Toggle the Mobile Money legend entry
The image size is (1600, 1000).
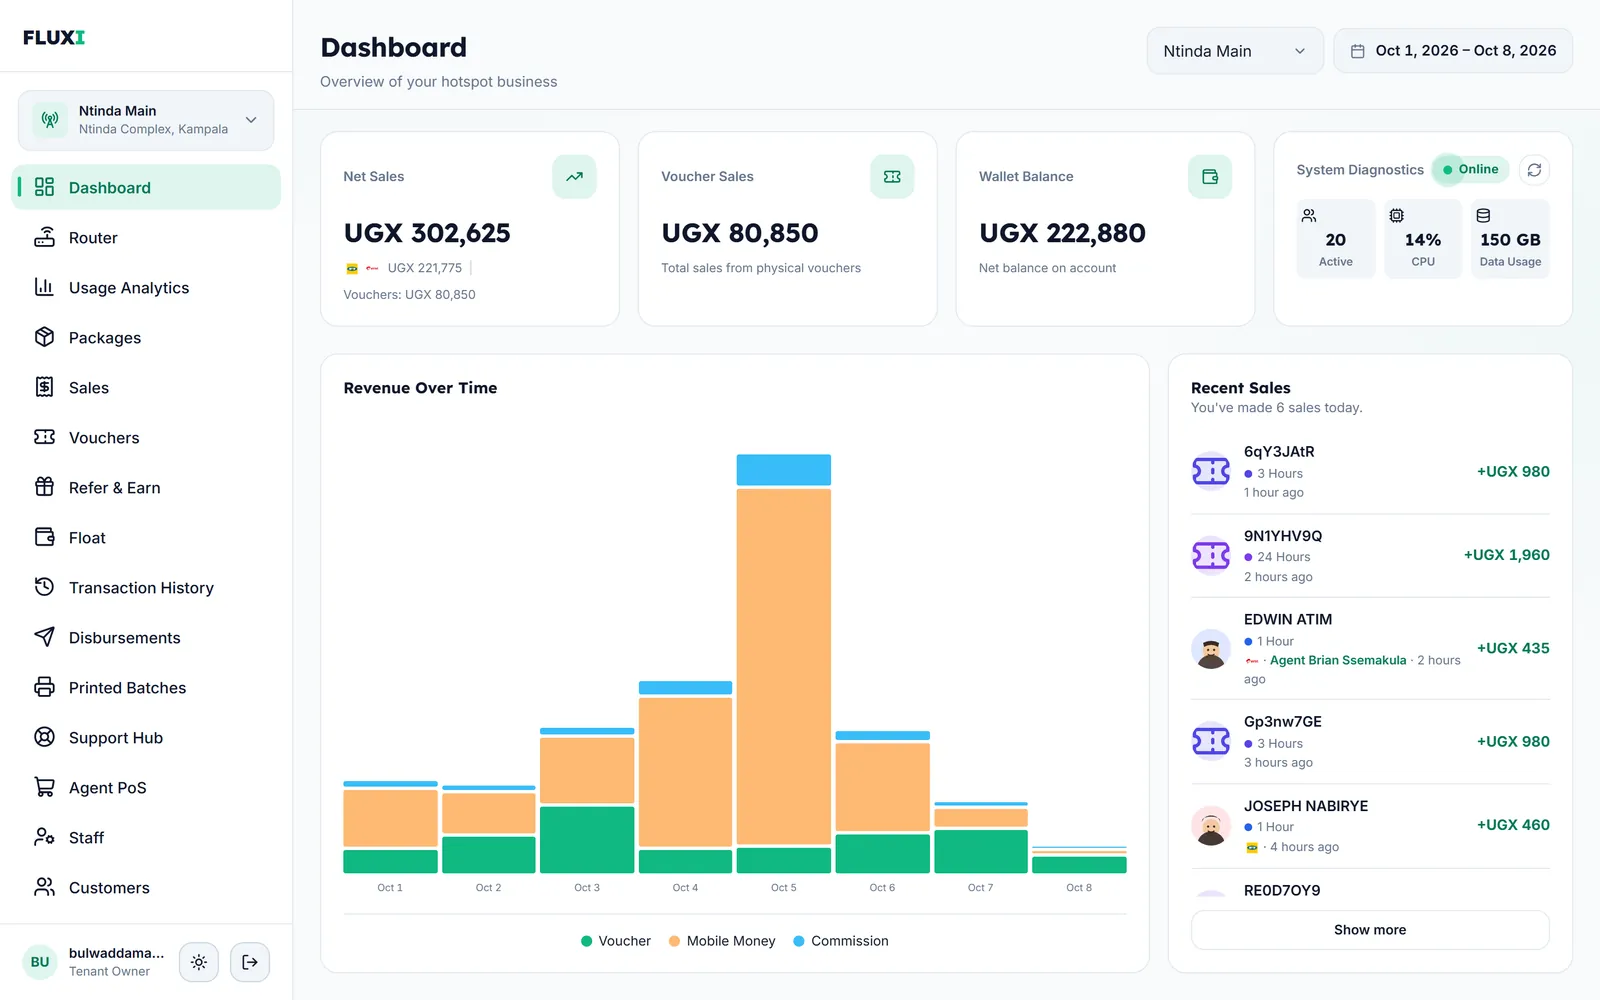click(722, 941)
